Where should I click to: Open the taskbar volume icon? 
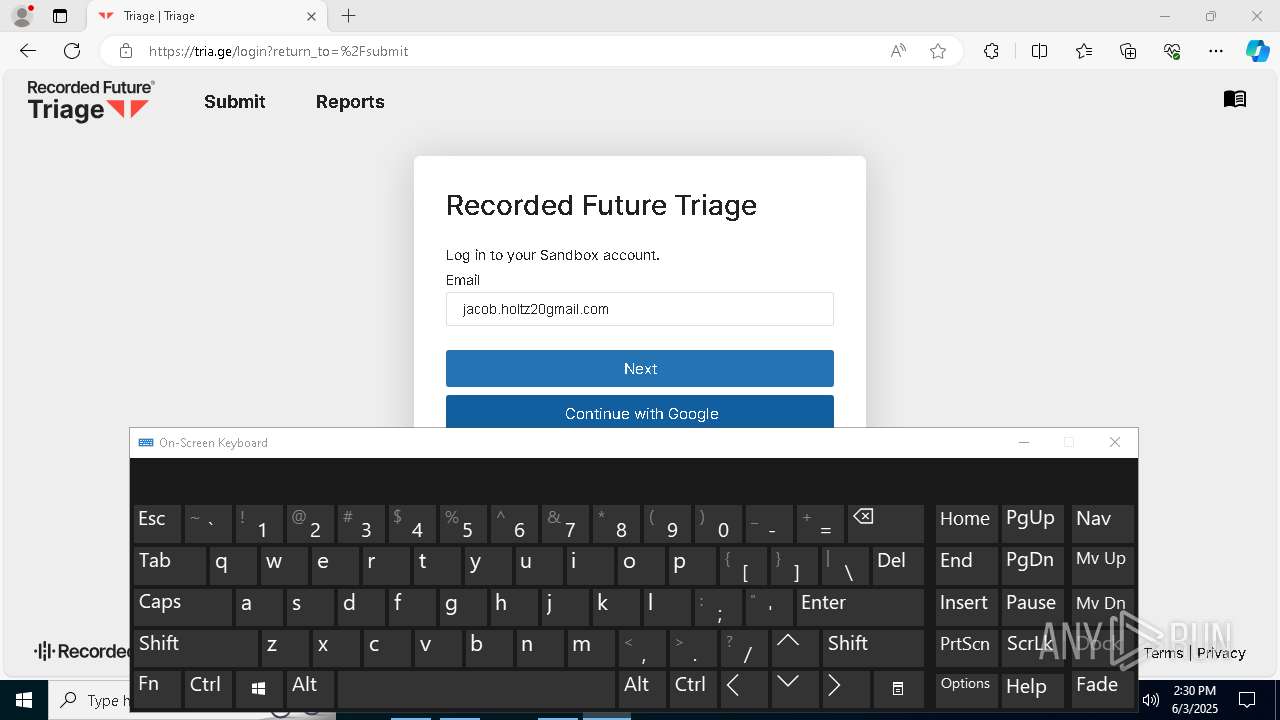tap(1151, 700)
